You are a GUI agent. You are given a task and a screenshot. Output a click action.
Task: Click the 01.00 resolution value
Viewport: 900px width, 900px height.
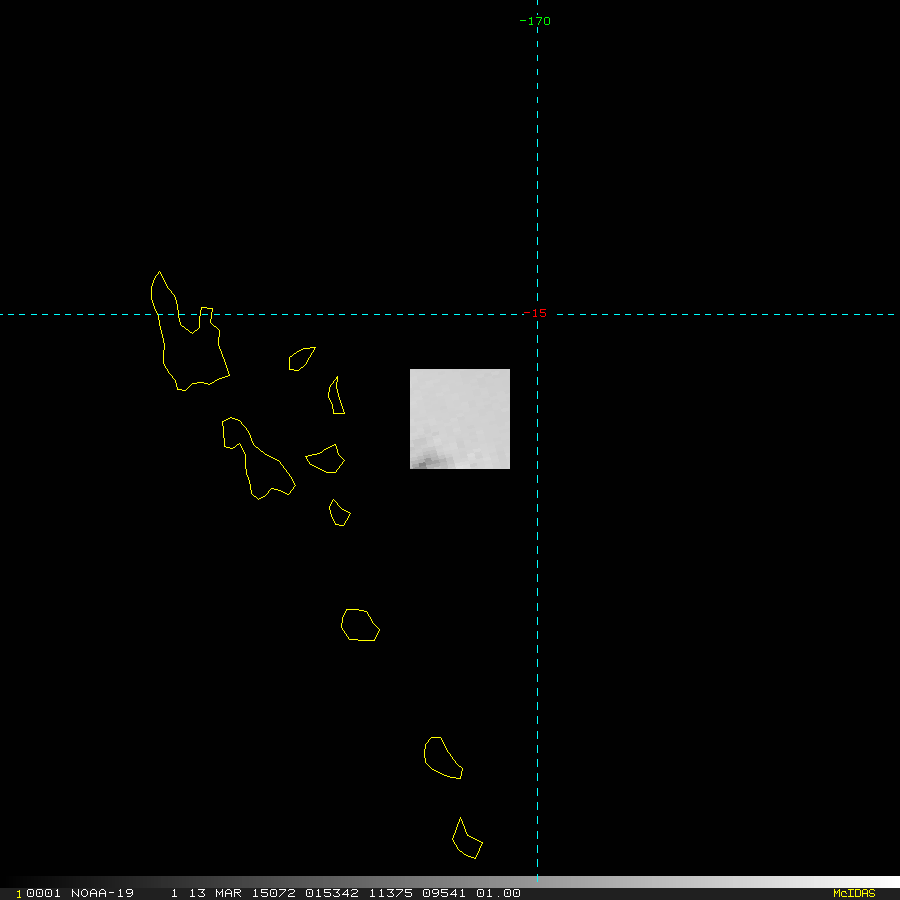[x=498, y=893]
